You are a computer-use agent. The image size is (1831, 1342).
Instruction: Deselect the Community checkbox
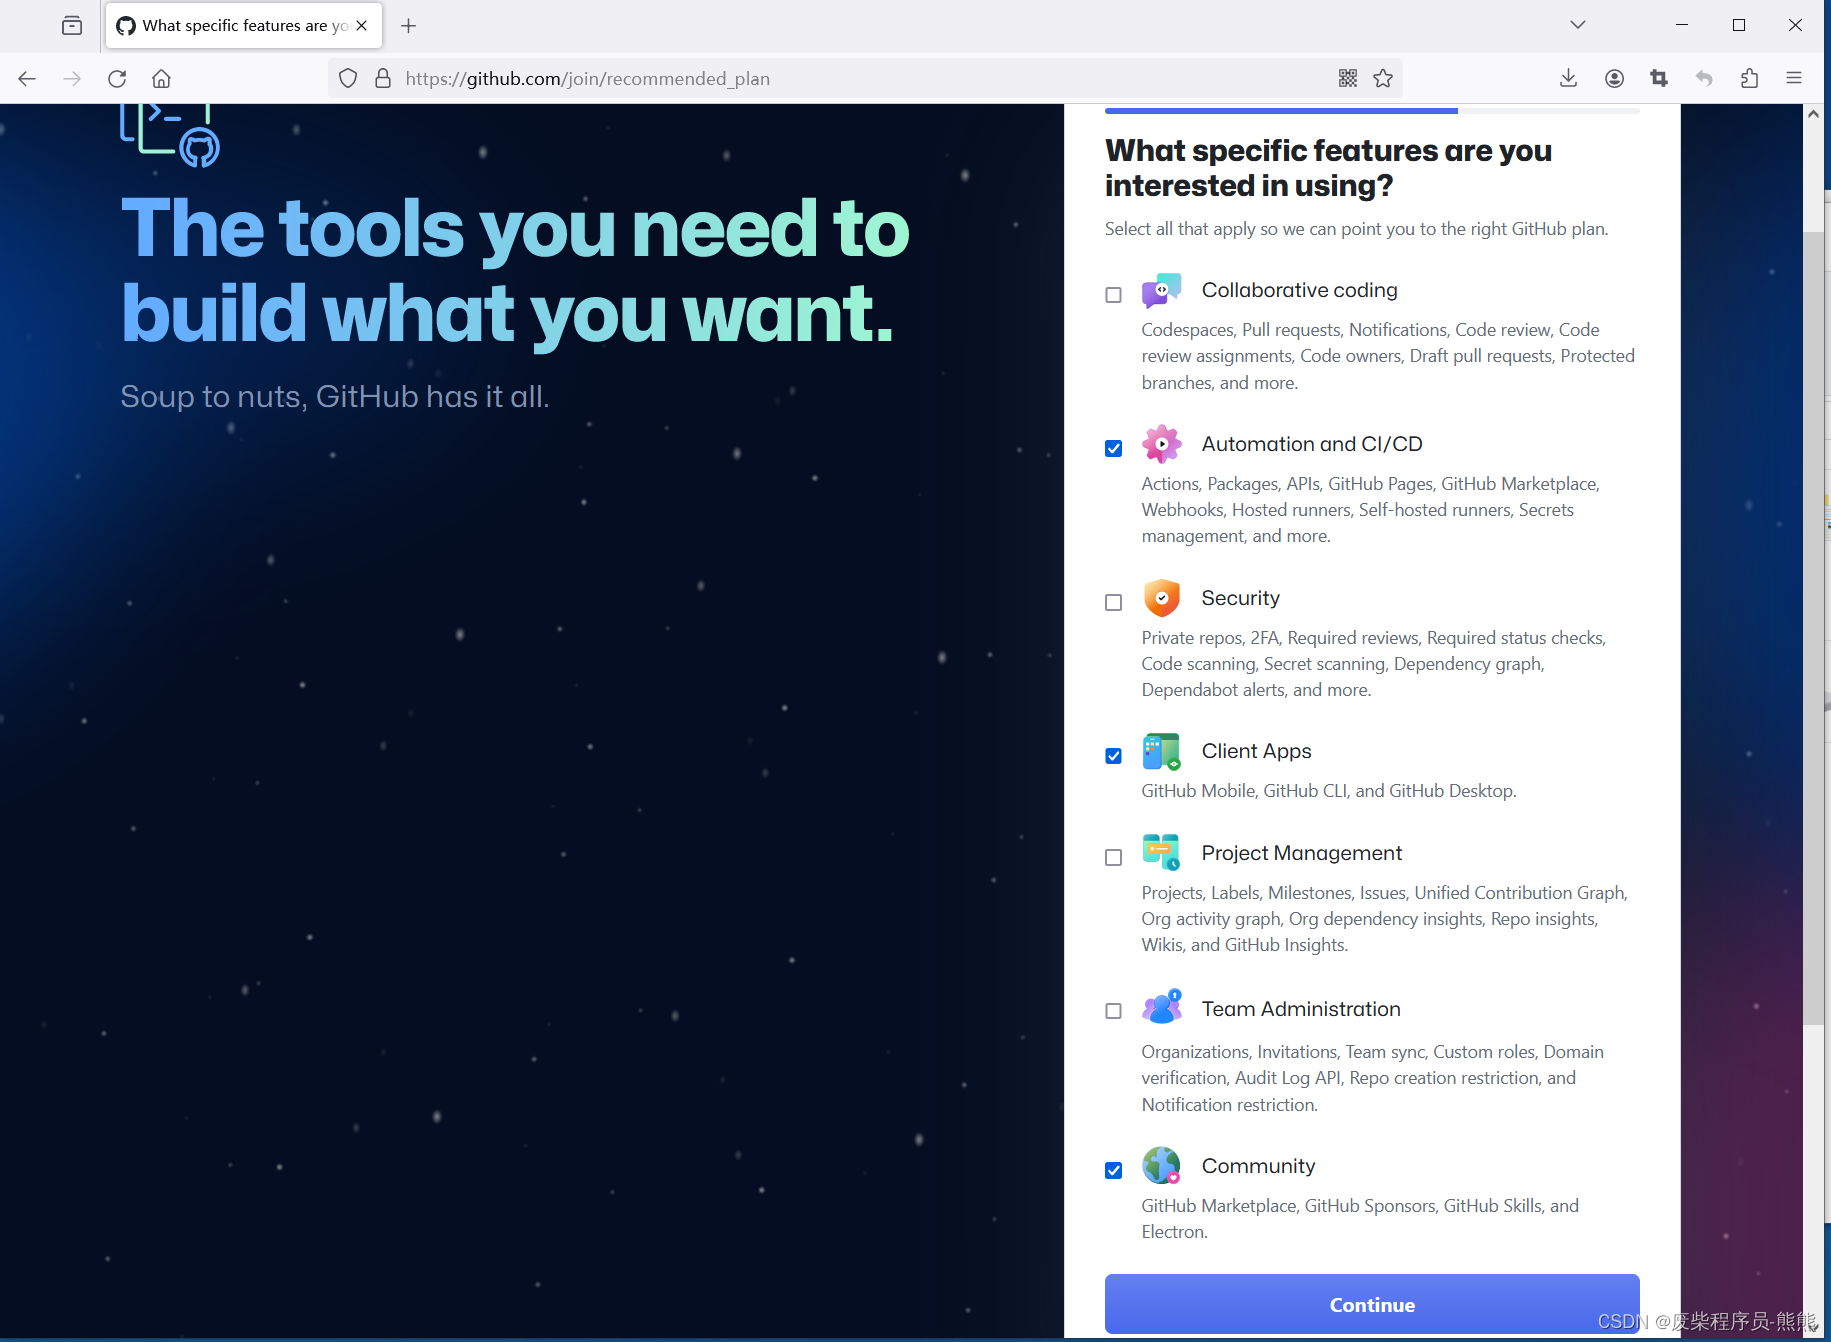pos(1113,1171)
